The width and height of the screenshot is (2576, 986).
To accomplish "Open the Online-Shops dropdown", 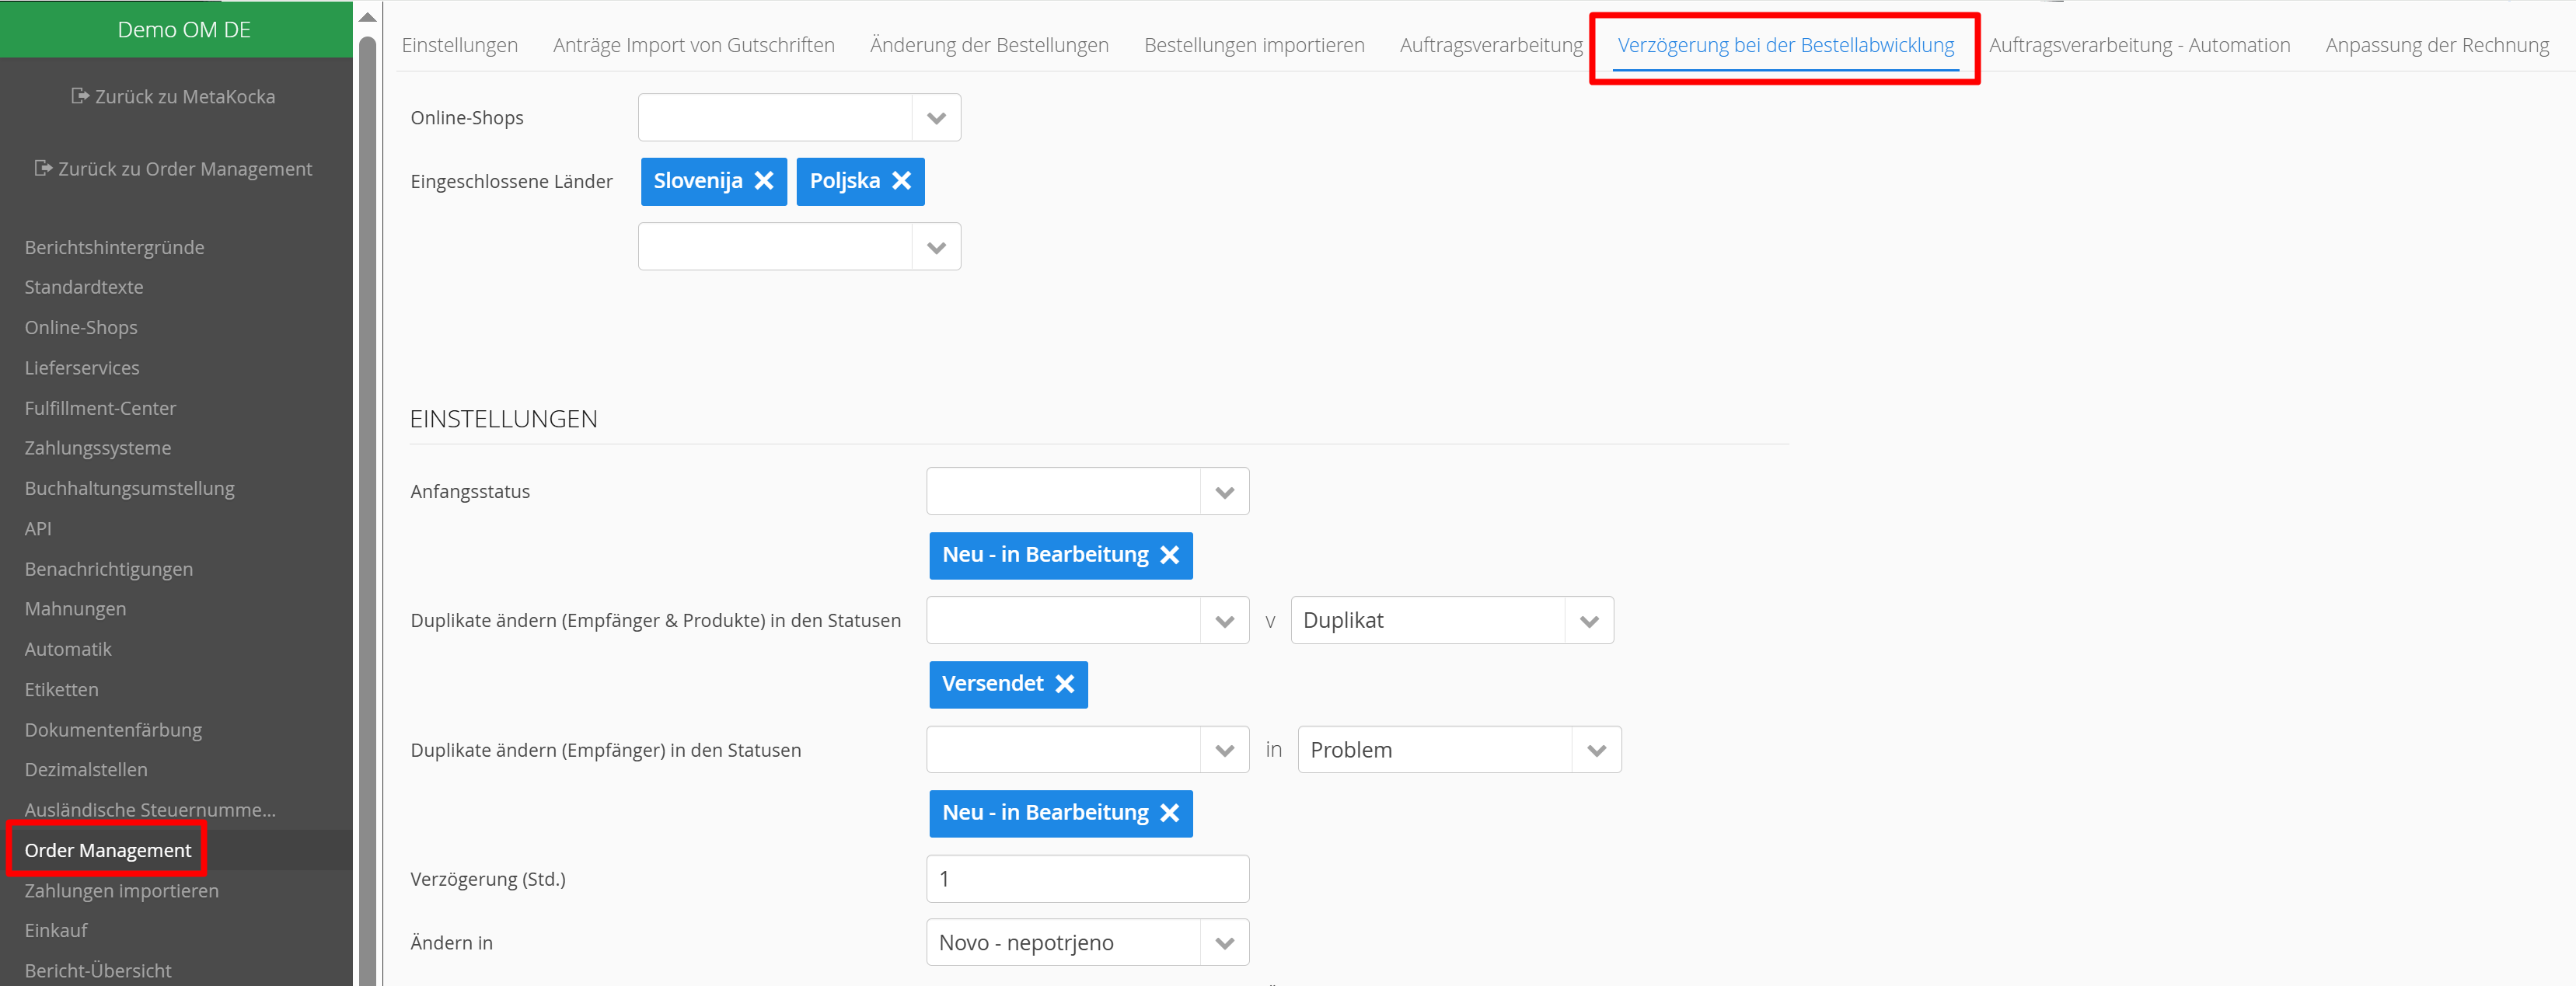I will (936, 118).
